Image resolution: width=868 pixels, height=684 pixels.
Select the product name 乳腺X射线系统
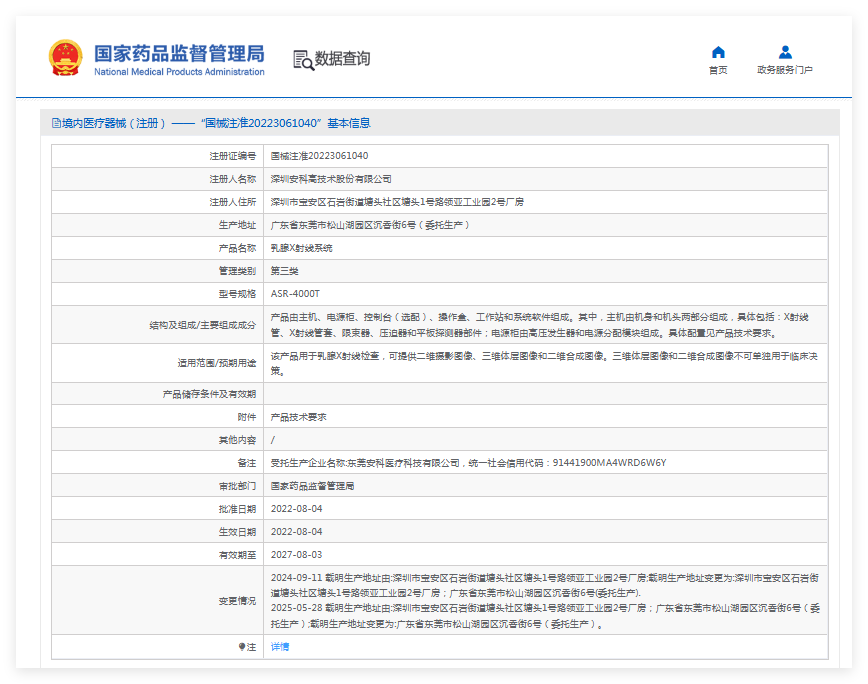tap(302, 248)
